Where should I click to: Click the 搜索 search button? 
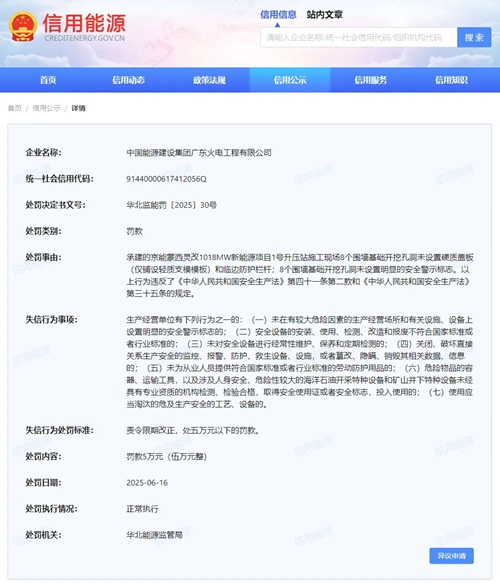[x=474, y=37]
